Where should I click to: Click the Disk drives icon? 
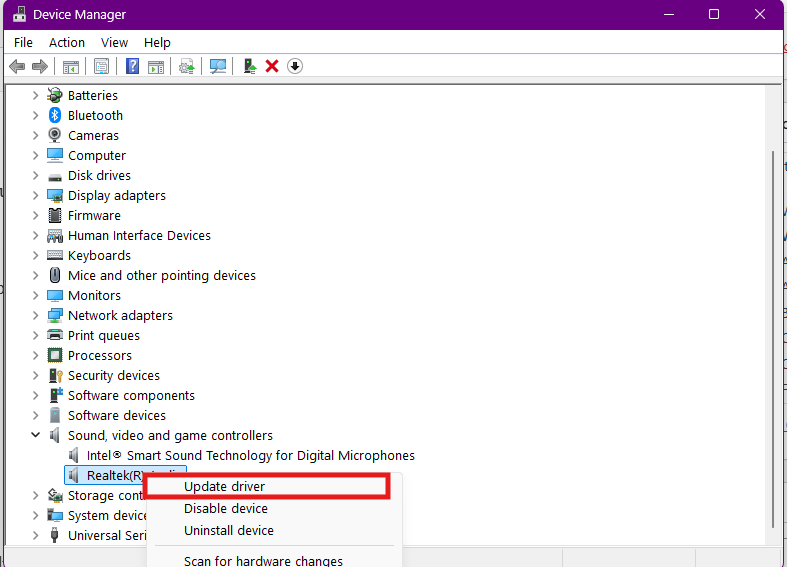point(55,177)
